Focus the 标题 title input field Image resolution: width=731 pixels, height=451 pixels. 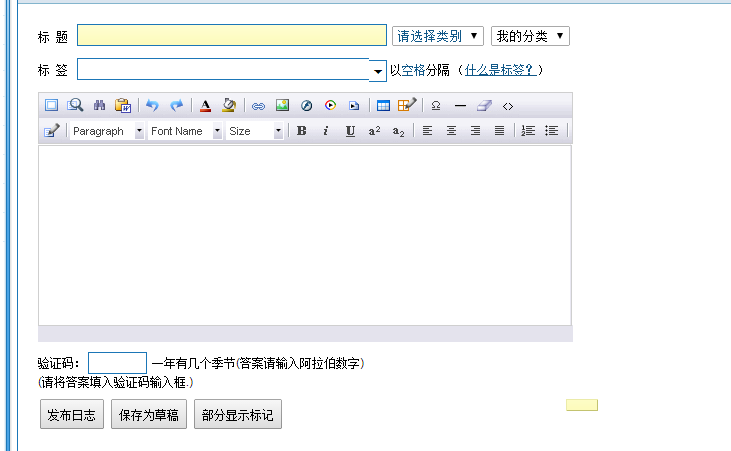tap(232, 35)
